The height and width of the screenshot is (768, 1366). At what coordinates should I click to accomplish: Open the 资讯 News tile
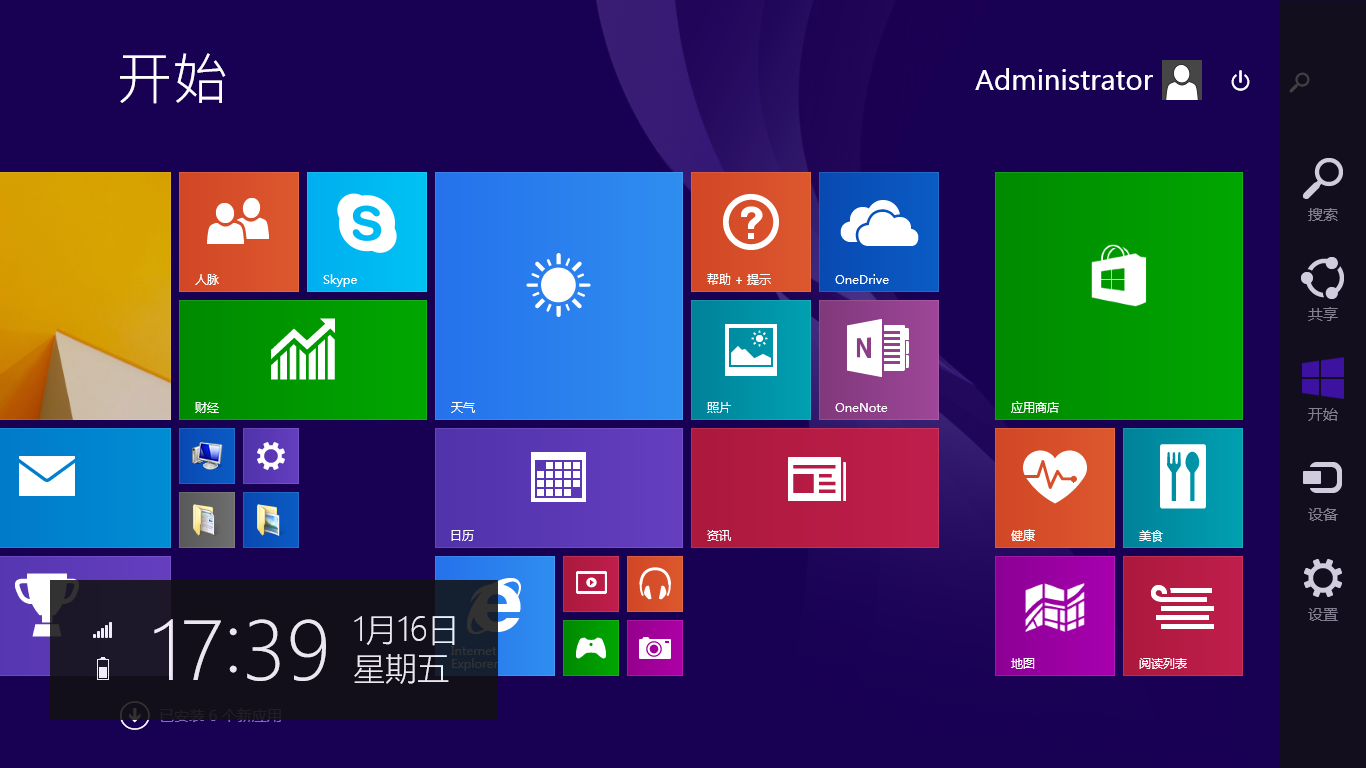coord(815,488)
